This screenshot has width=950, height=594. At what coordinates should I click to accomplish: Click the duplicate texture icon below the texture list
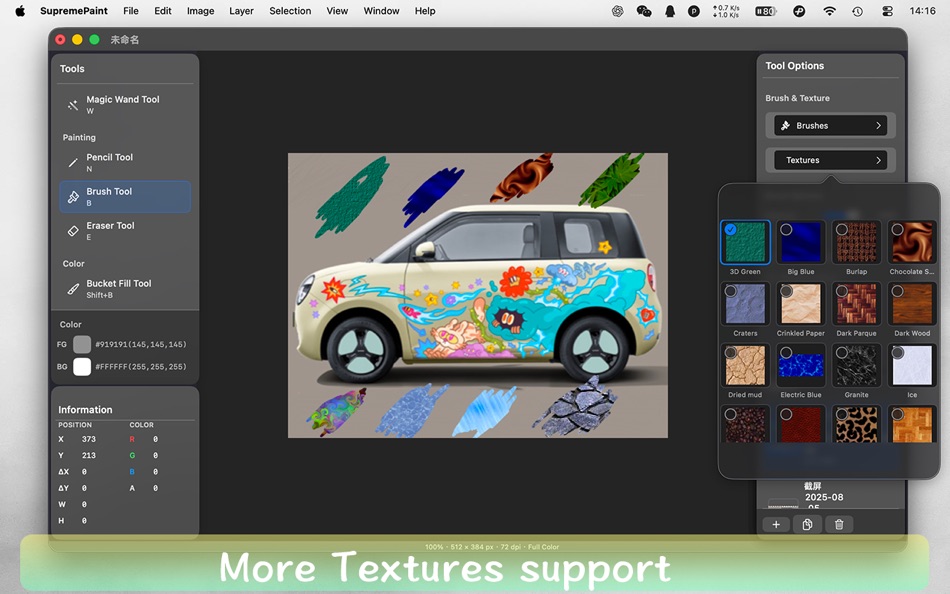(807, 524)
